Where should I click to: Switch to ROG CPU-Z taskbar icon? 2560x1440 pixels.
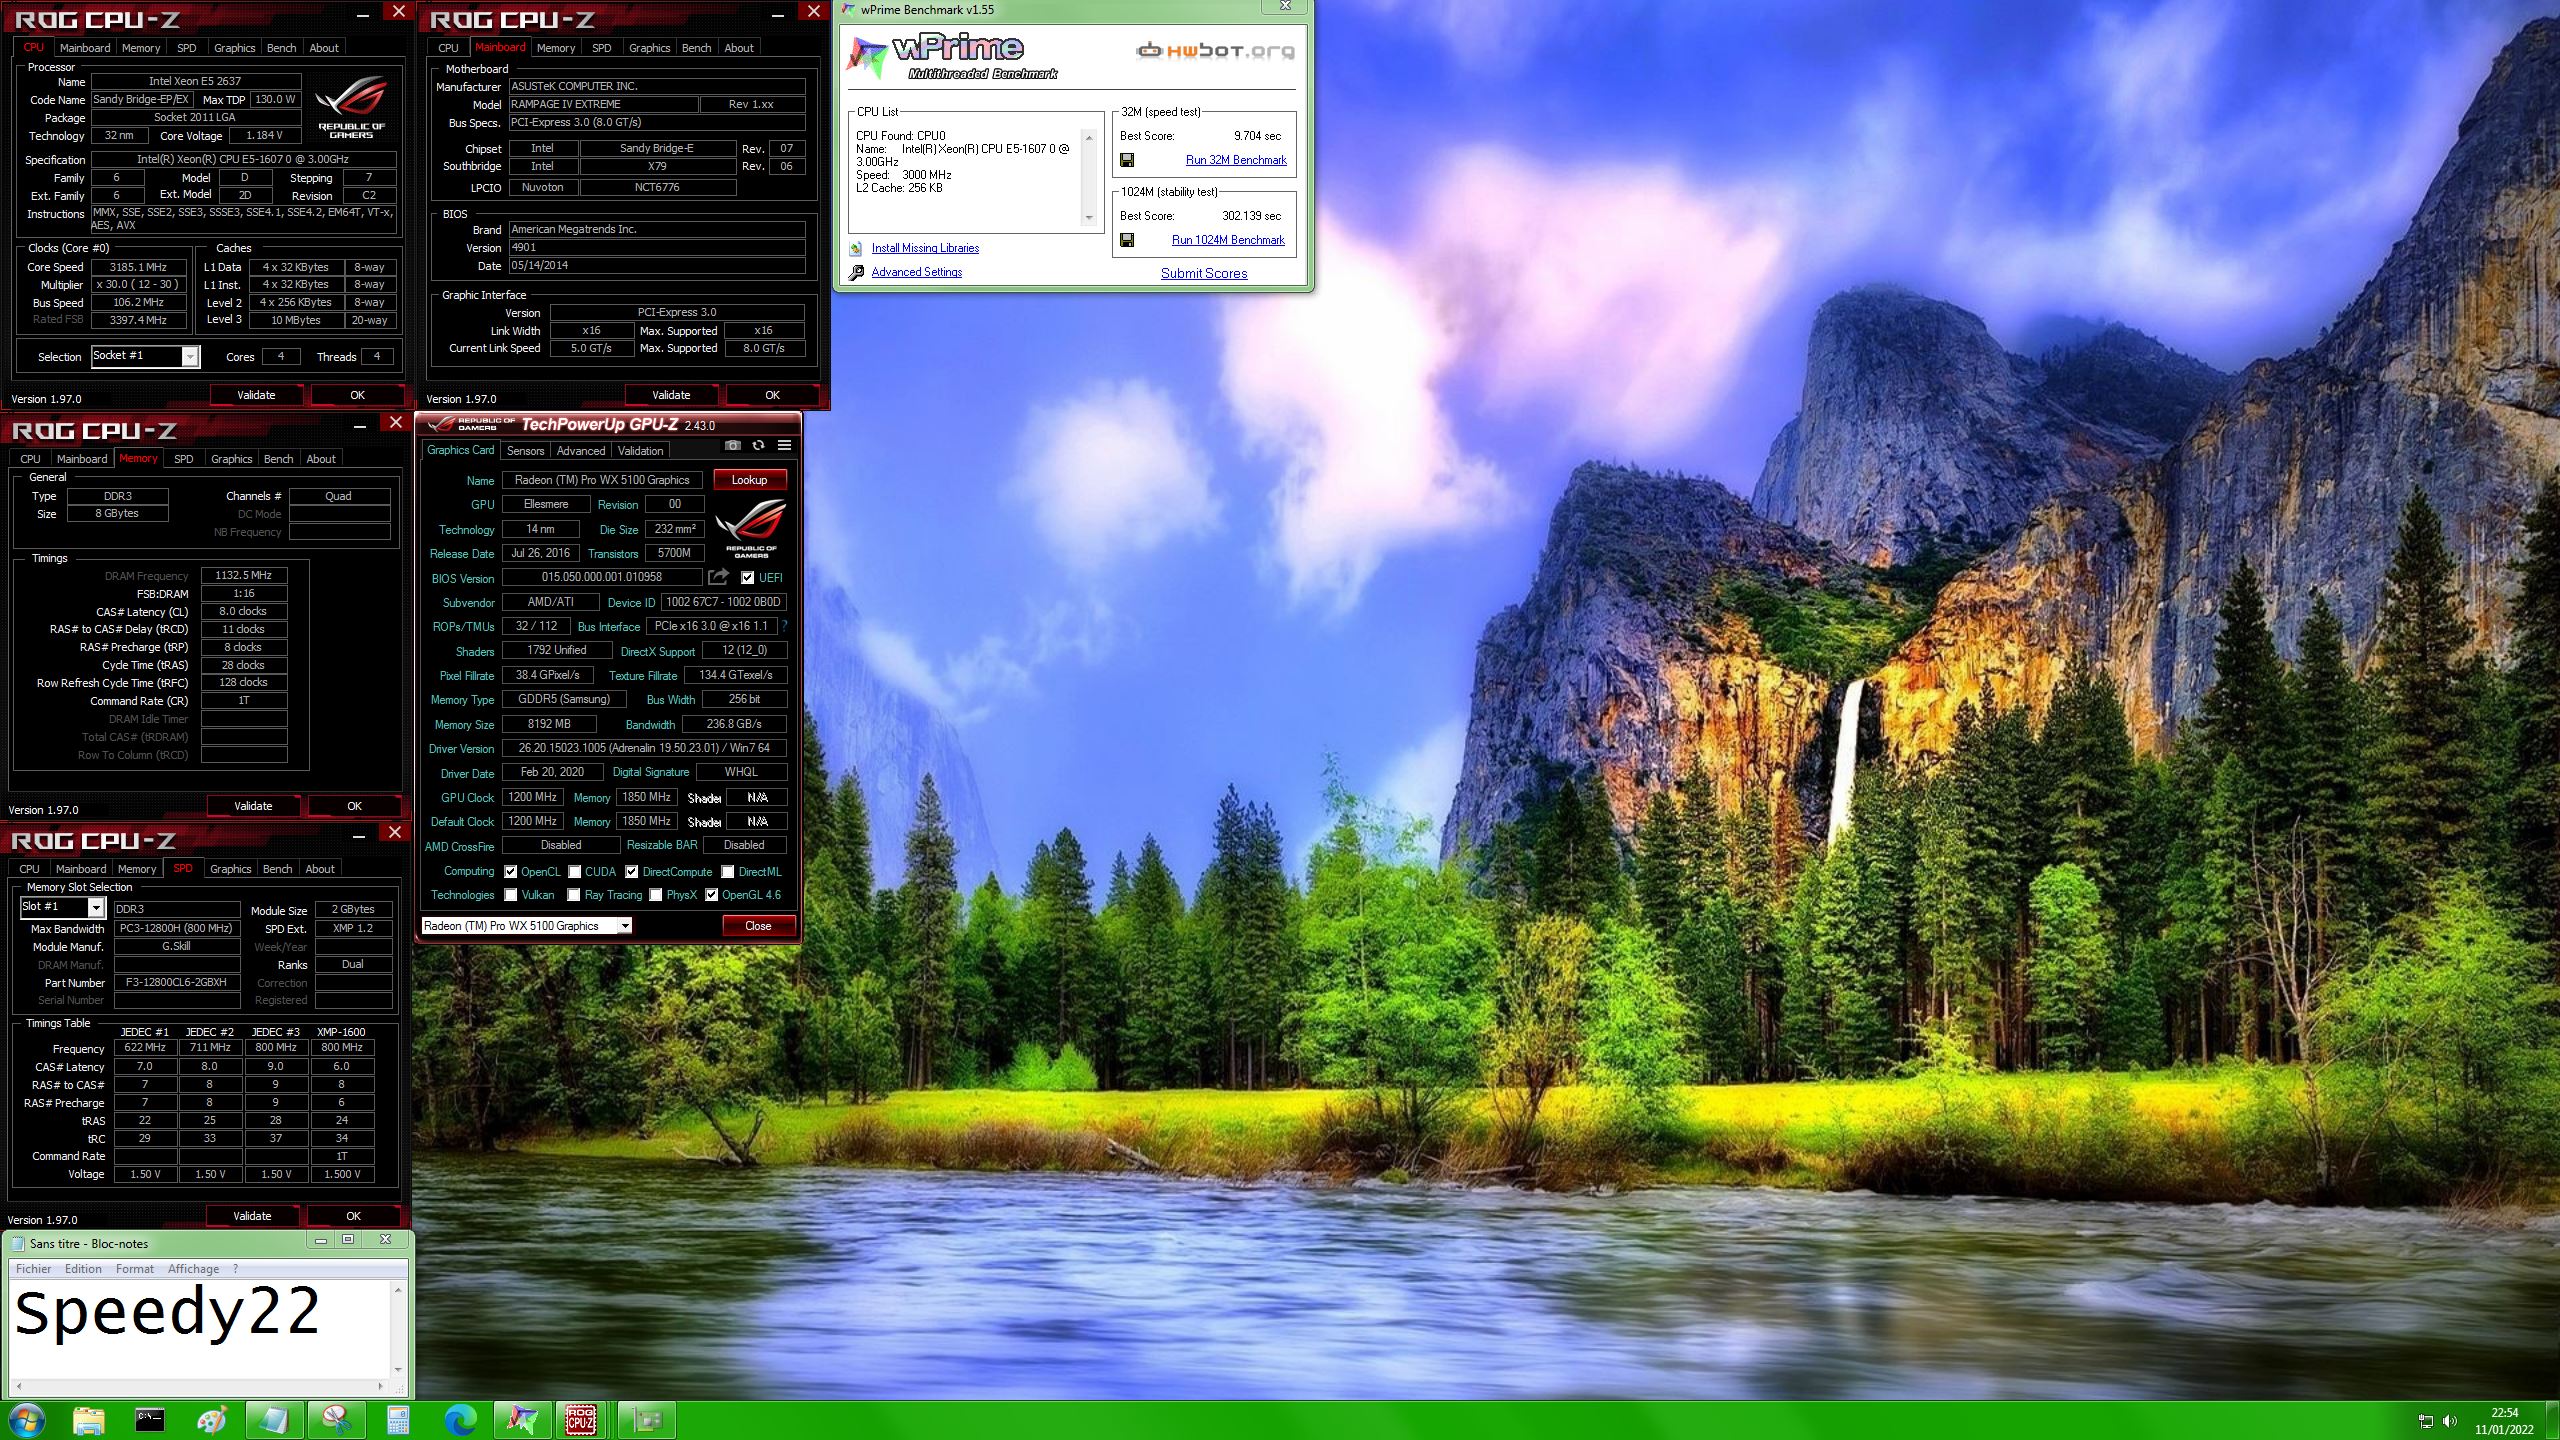coord(582,1420)
